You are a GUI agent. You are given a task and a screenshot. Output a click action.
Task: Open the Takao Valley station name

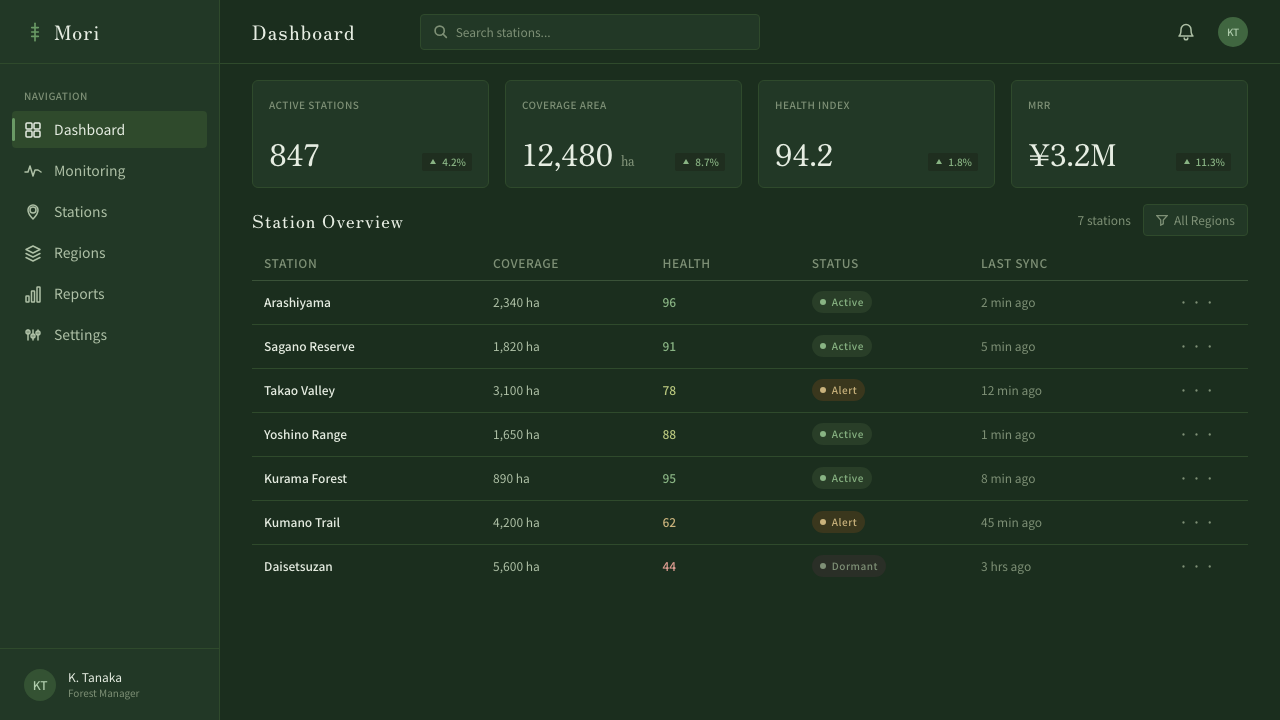(299, 390)
